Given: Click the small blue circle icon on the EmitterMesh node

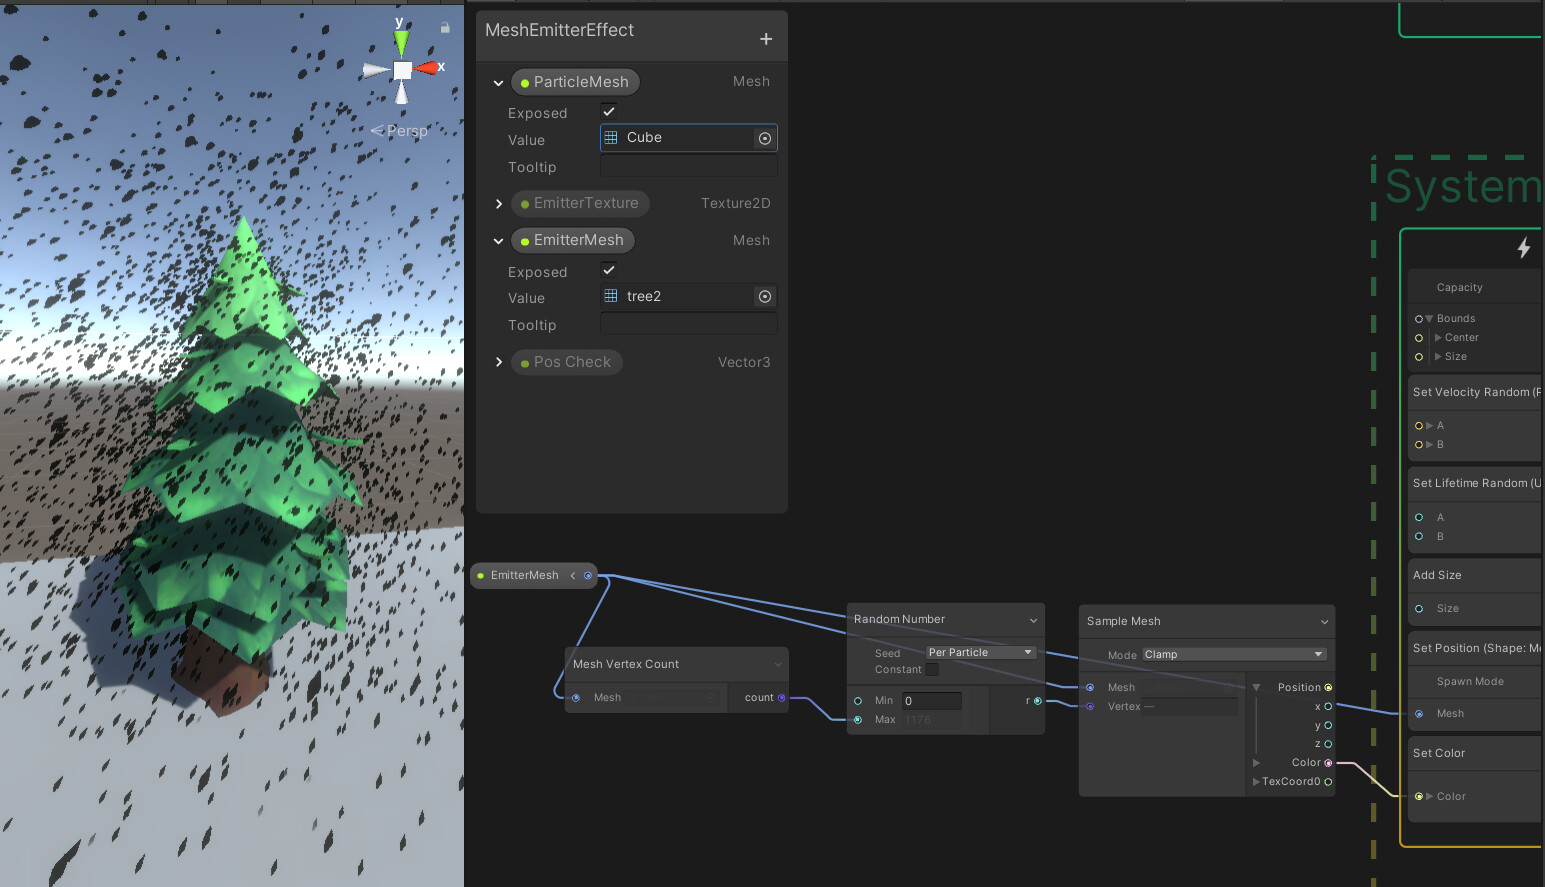Looking at the screenshot, I should pyautogui.click(x=587, y=575).
